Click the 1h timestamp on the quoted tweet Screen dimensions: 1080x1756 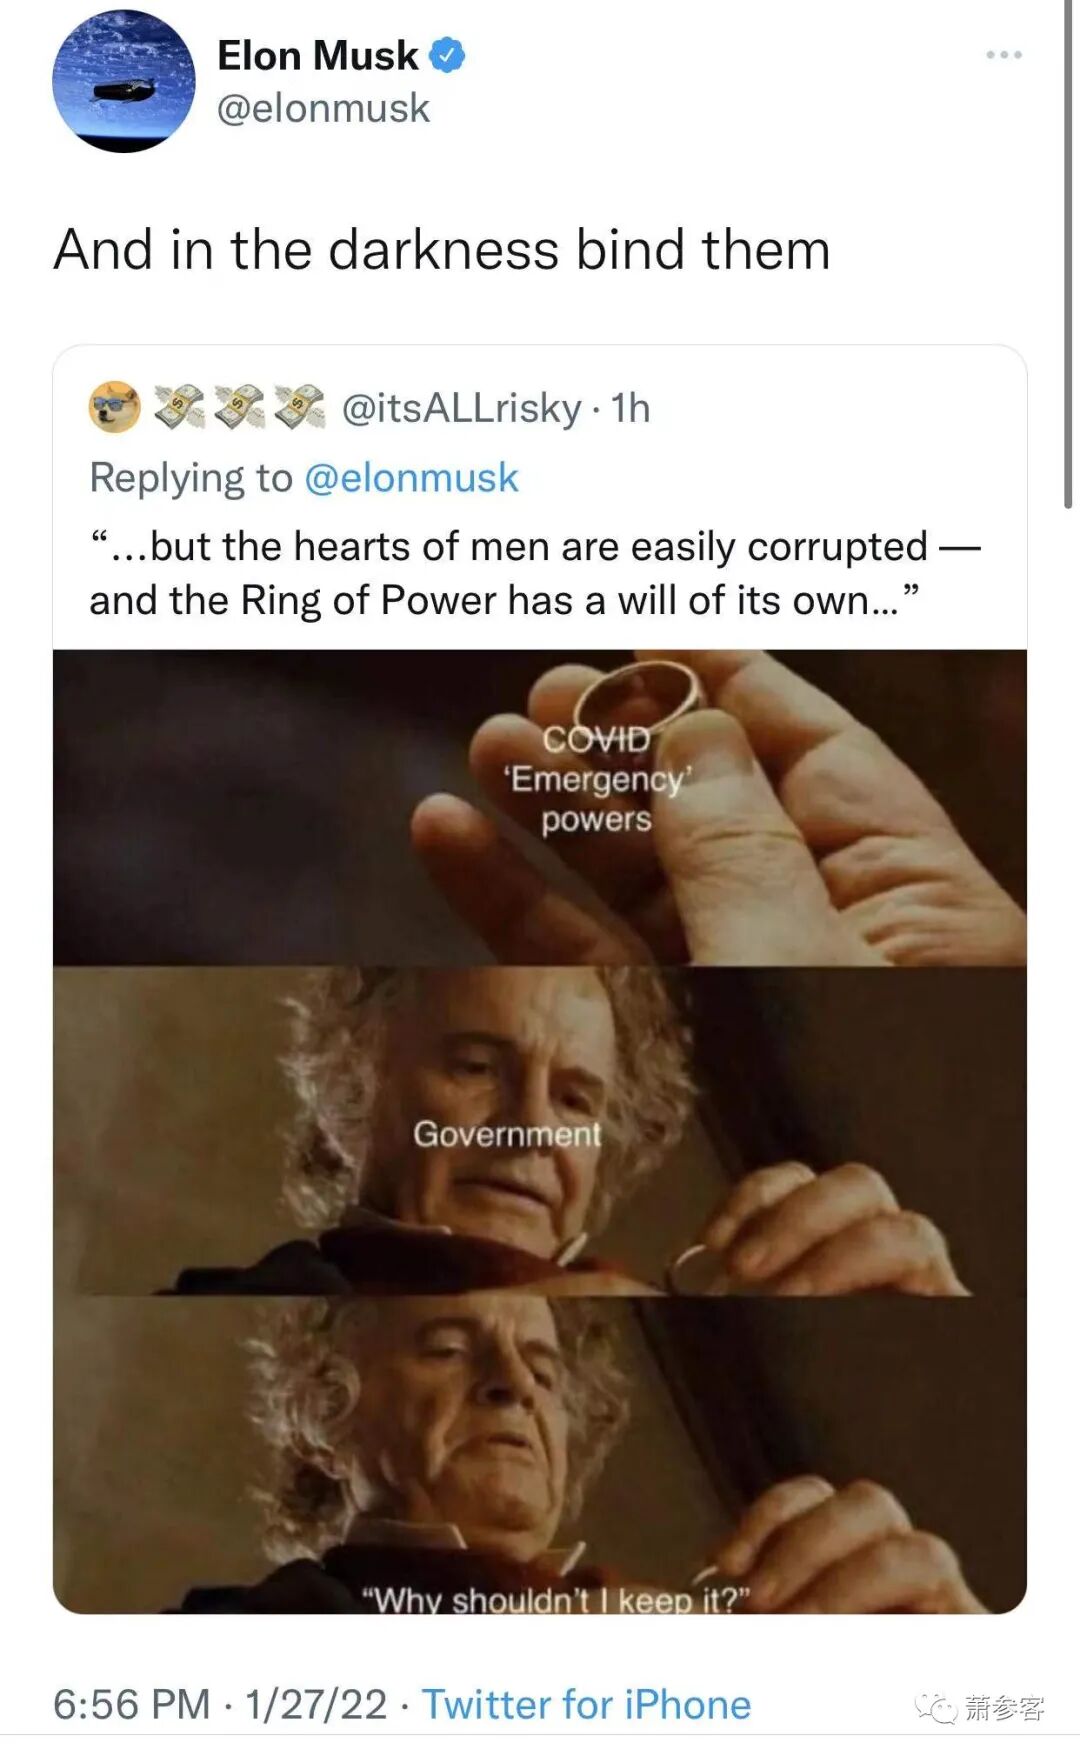click(x=630, y=408)
